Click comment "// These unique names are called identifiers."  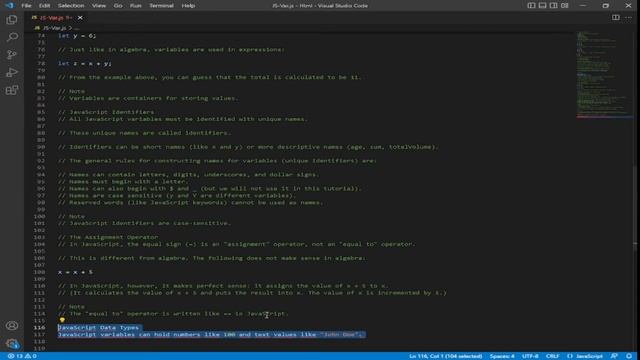click(x=144, y=133)
